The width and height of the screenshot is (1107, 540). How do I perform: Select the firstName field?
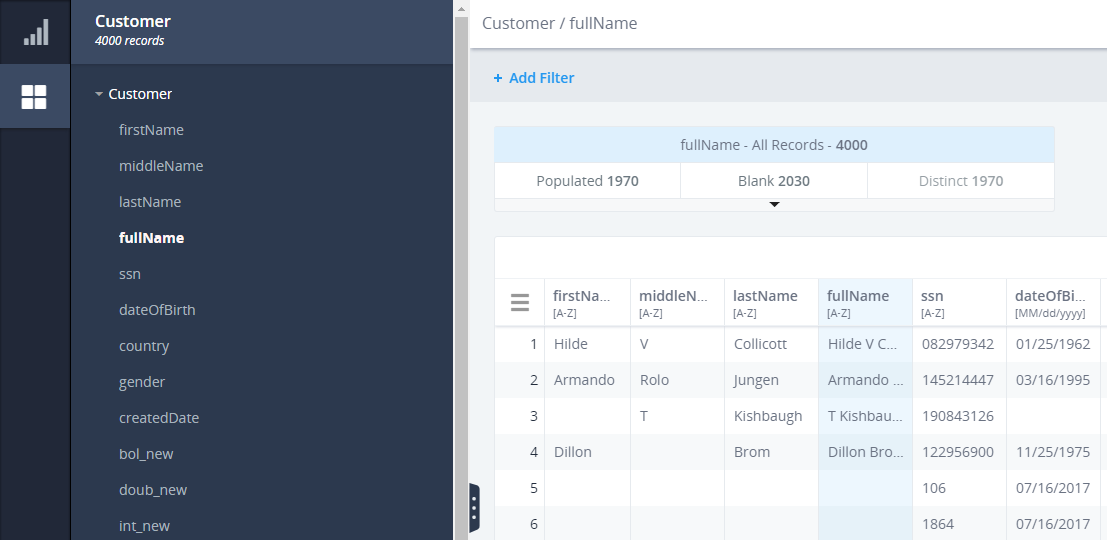point(151,130)
